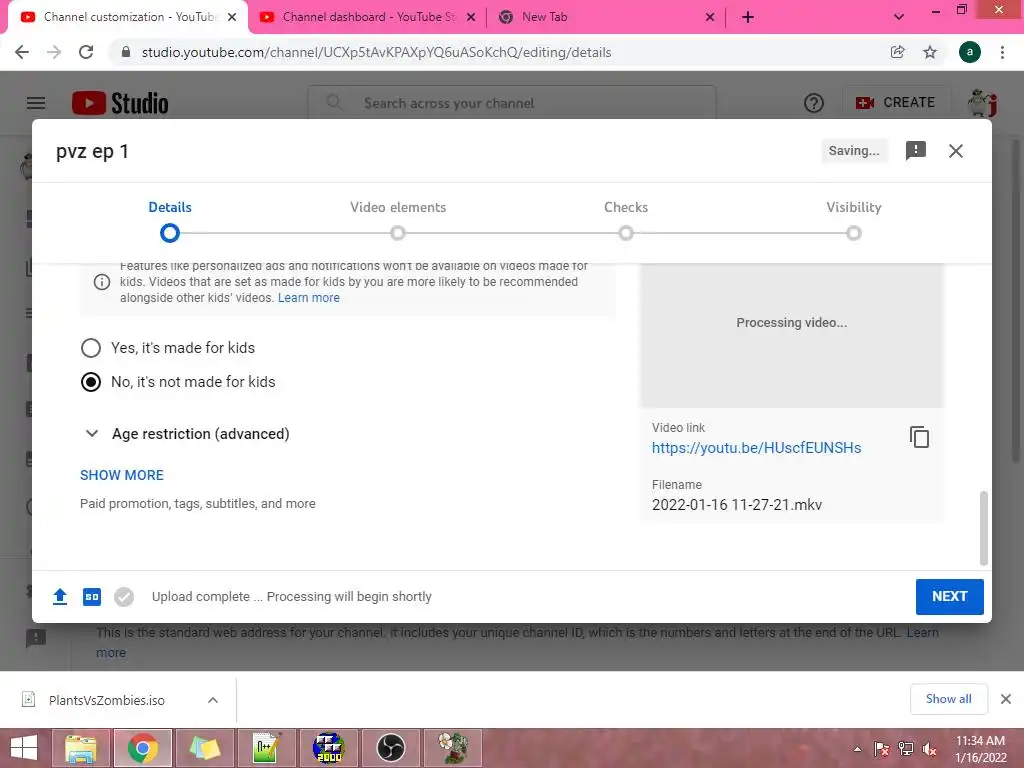Image resolution: width=1024 pixels, height=768 pixels.
Task: Click the NEXT button
Action: [950, 596]
